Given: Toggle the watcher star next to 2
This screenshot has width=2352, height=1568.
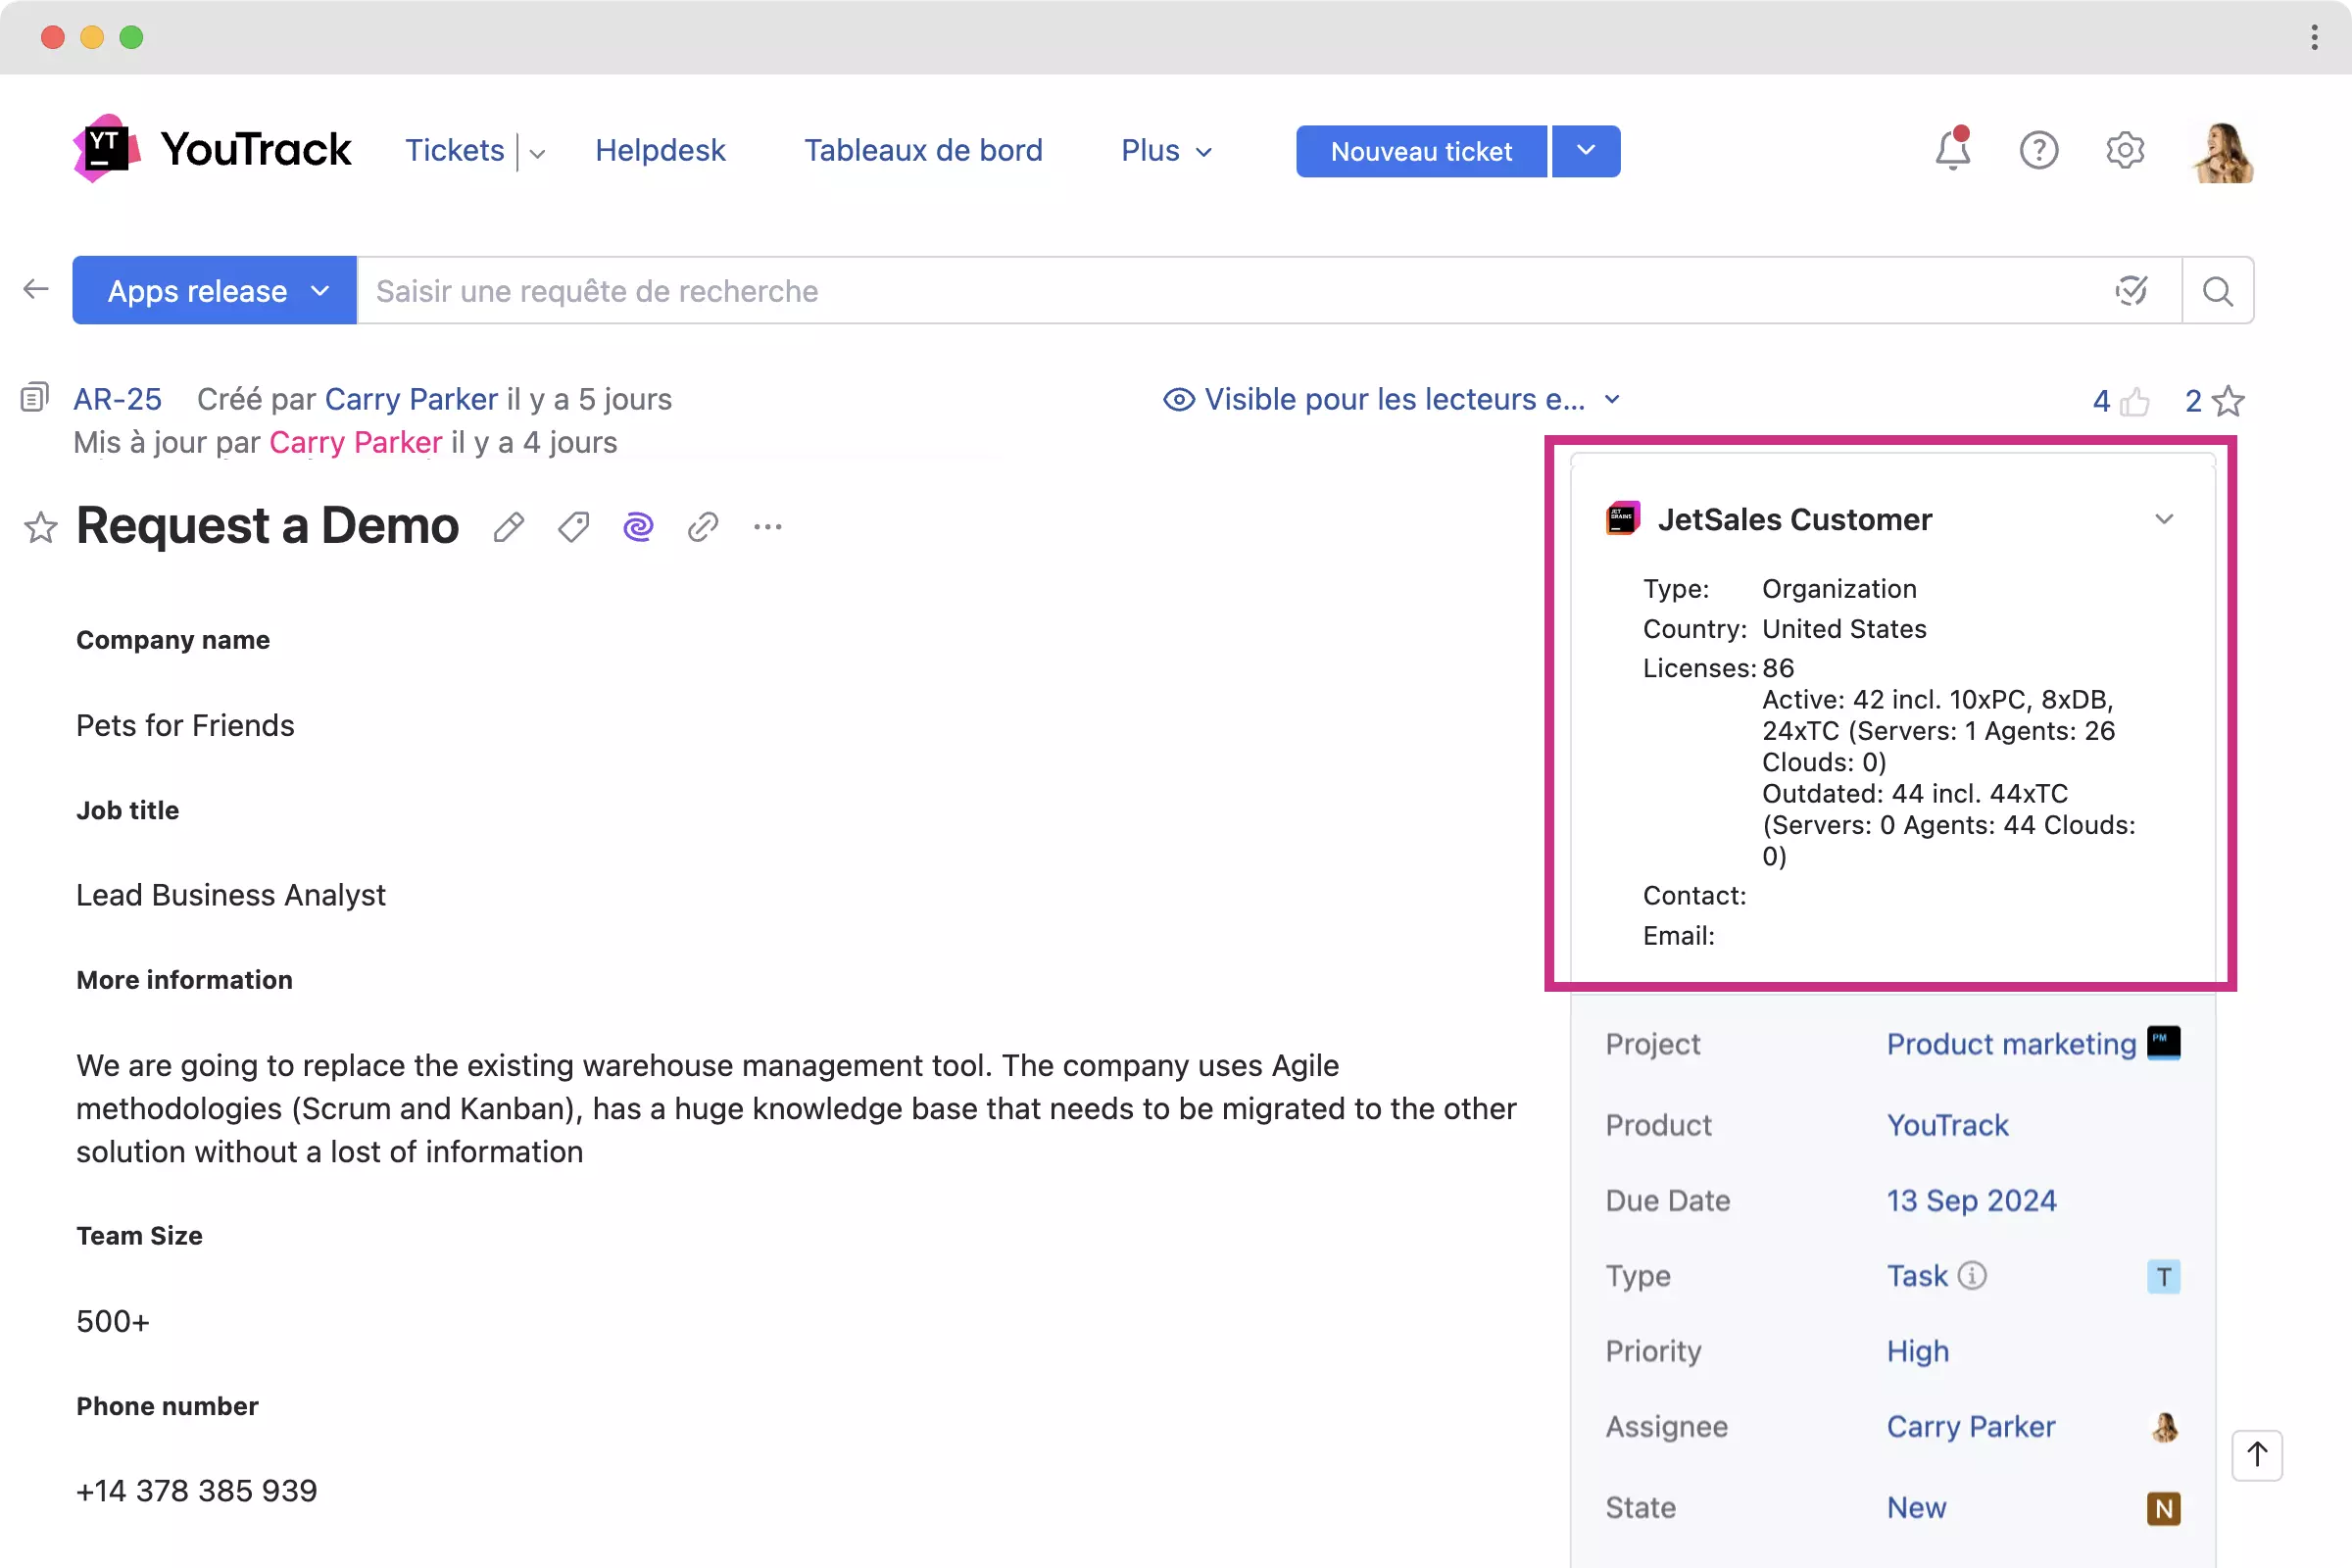Looking at the screenshot, I should pyautogui.click(x=2229, y=402).
